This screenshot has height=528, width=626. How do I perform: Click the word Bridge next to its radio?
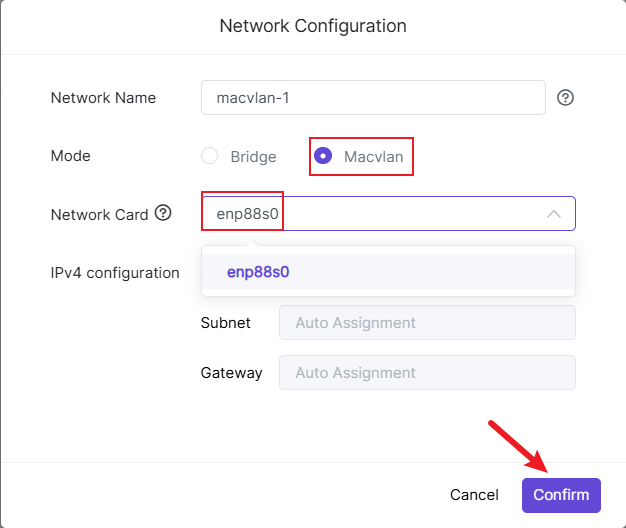[x=253, y=157]
